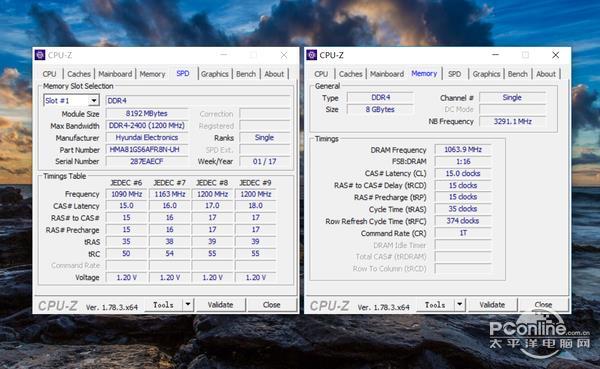Screen dimensions: 600x369
Task: Expand Tools dropdown arrow in right CPU-Z window
Action: coord(460,305)
